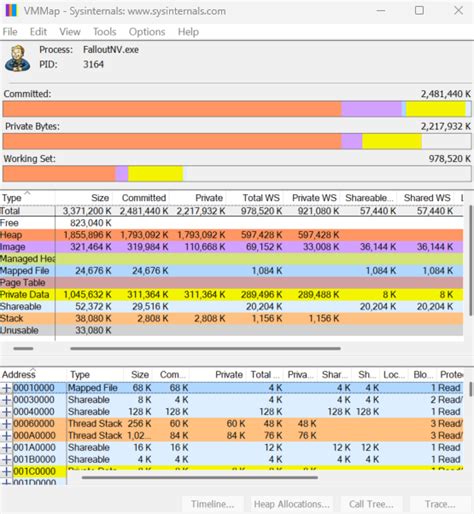The height and width of the screenshot is (514, 474).
Task: Expand the 00060000 Thread Stack entry
Action: point(6,424)
